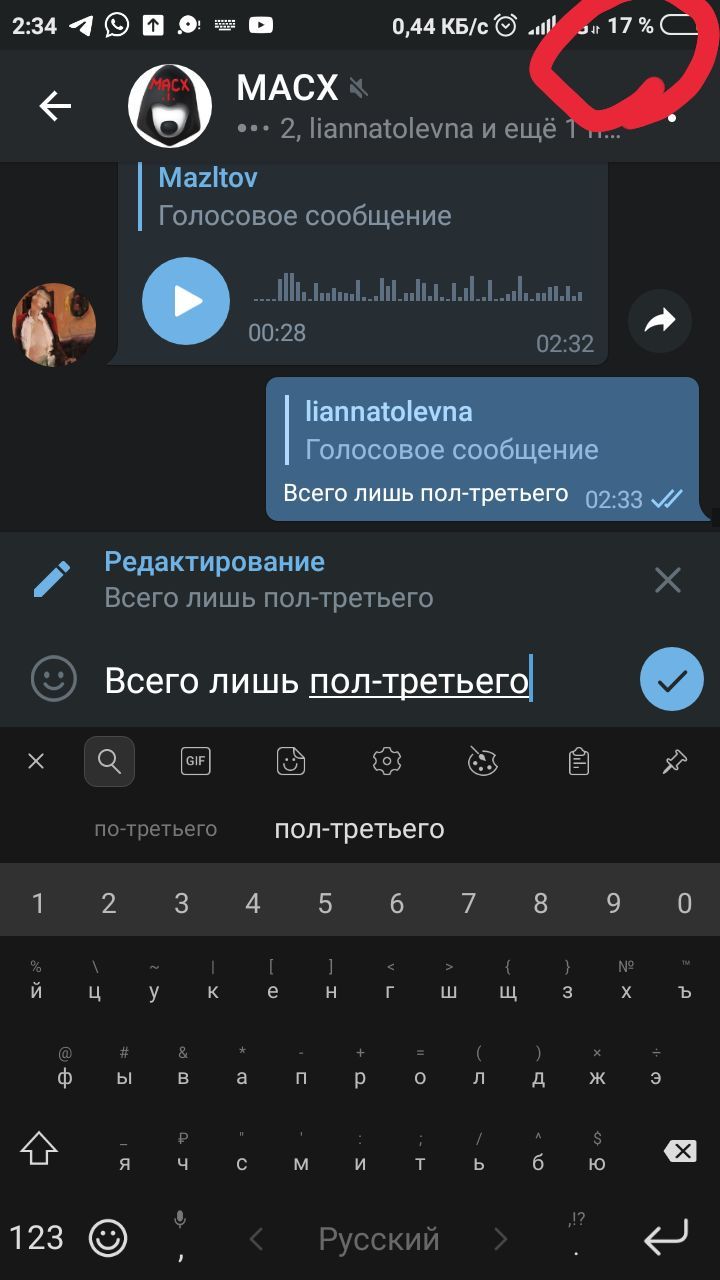Choose the suggestion "по-третьего"
The height and width of the screenshot is (1280, 720).
[155, 829]
